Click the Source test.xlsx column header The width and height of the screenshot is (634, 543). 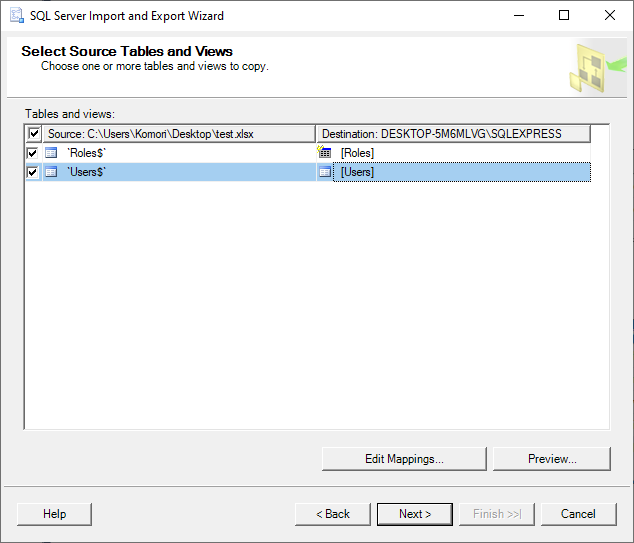(x=180, y=134)
